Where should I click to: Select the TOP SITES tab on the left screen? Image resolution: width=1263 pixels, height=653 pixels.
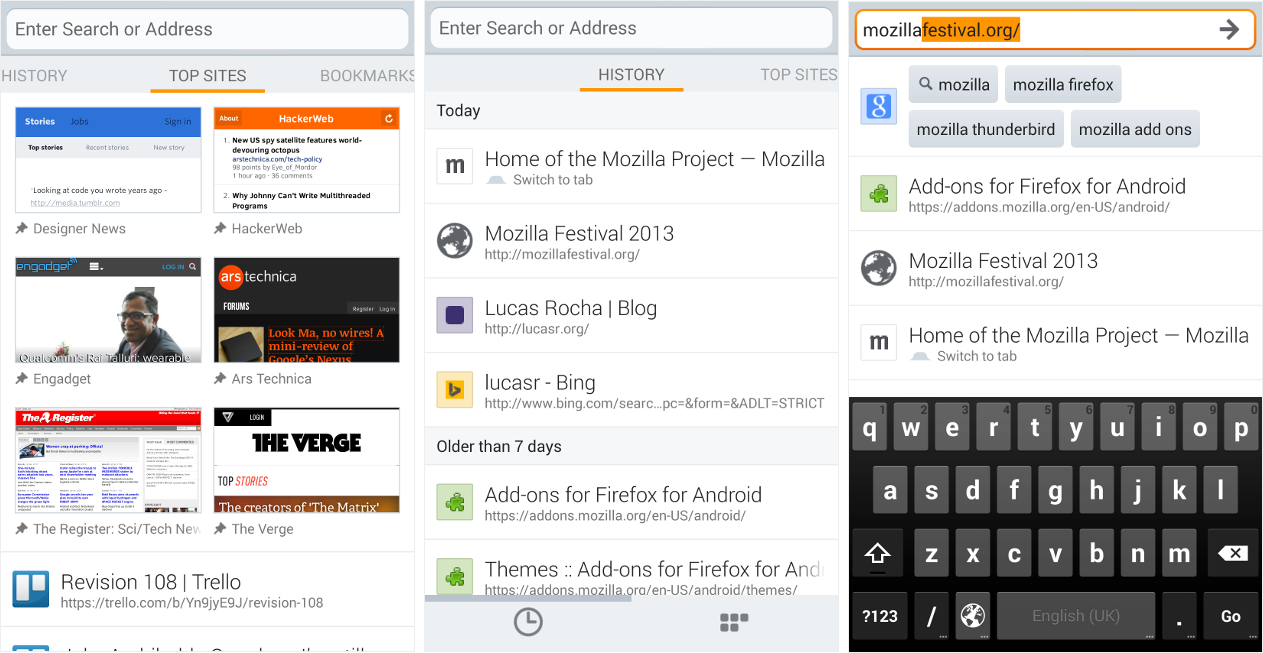208,76
